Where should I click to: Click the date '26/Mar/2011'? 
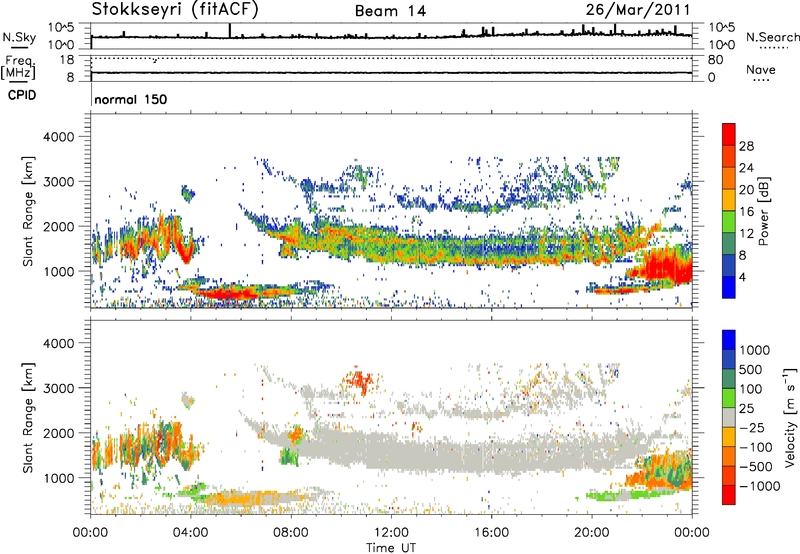(x=638, y=9)
